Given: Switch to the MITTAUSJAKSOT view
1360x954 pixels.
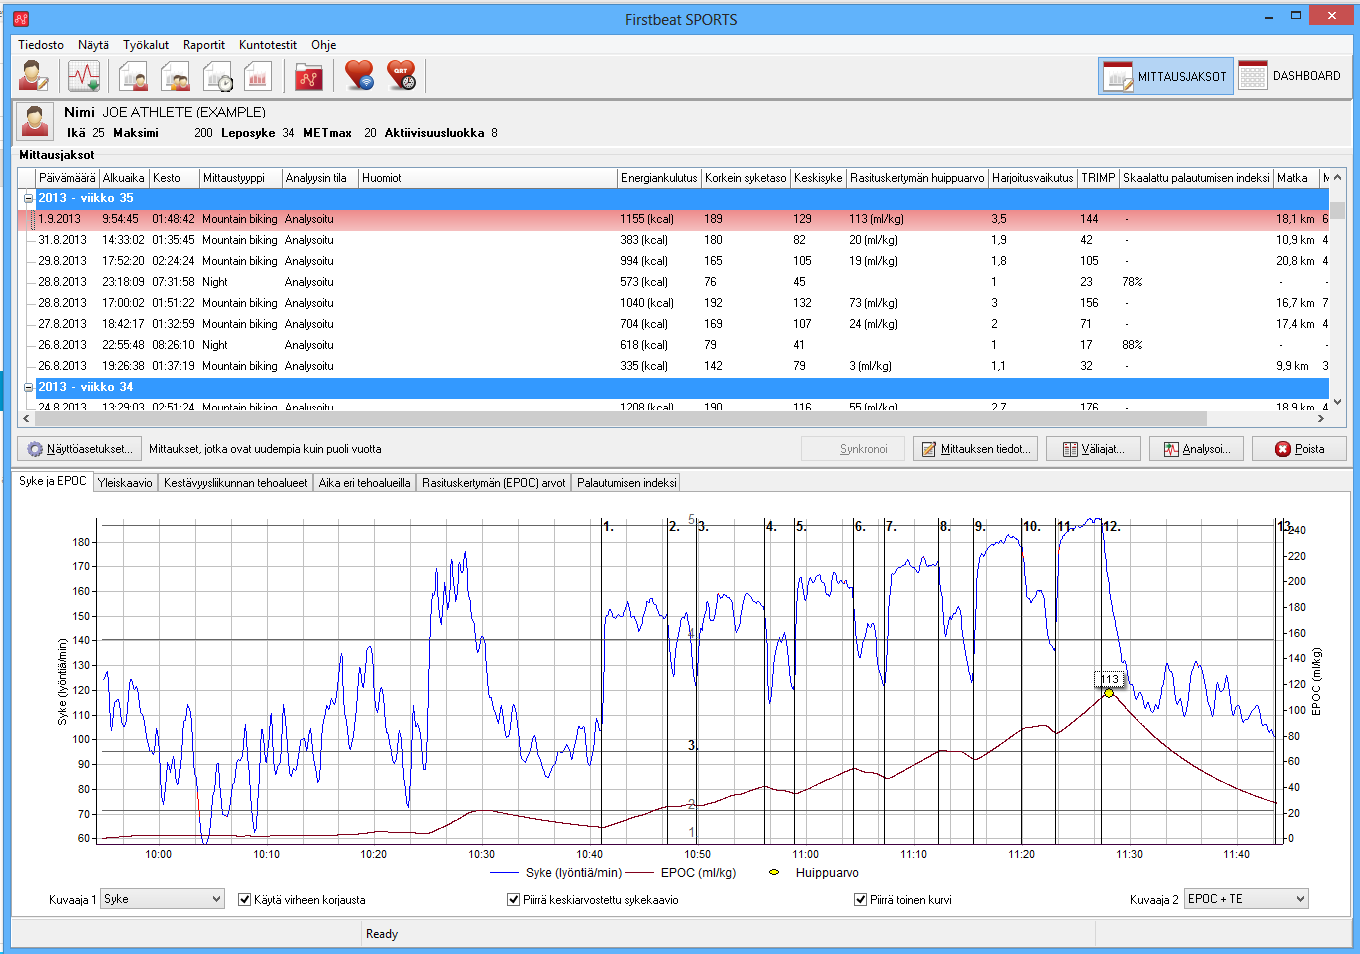Looking at the screenshot, I should 1166,76.
